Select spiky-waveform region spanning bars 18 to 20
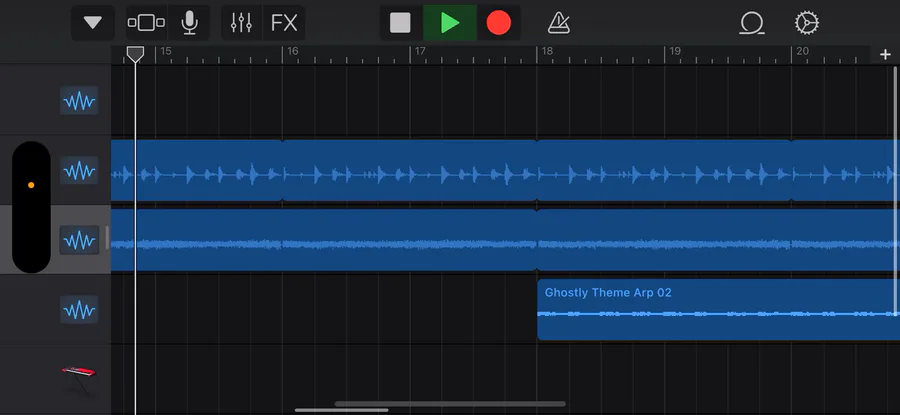 point(664,170)
